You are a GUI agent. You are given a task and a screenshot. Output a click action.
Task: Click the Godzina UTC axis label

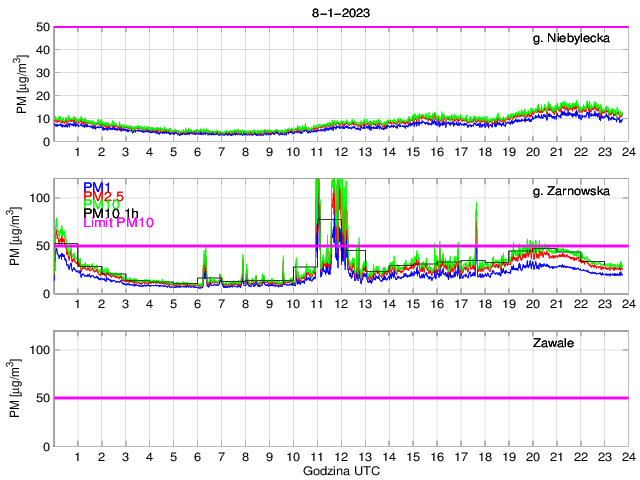point(340,470)
